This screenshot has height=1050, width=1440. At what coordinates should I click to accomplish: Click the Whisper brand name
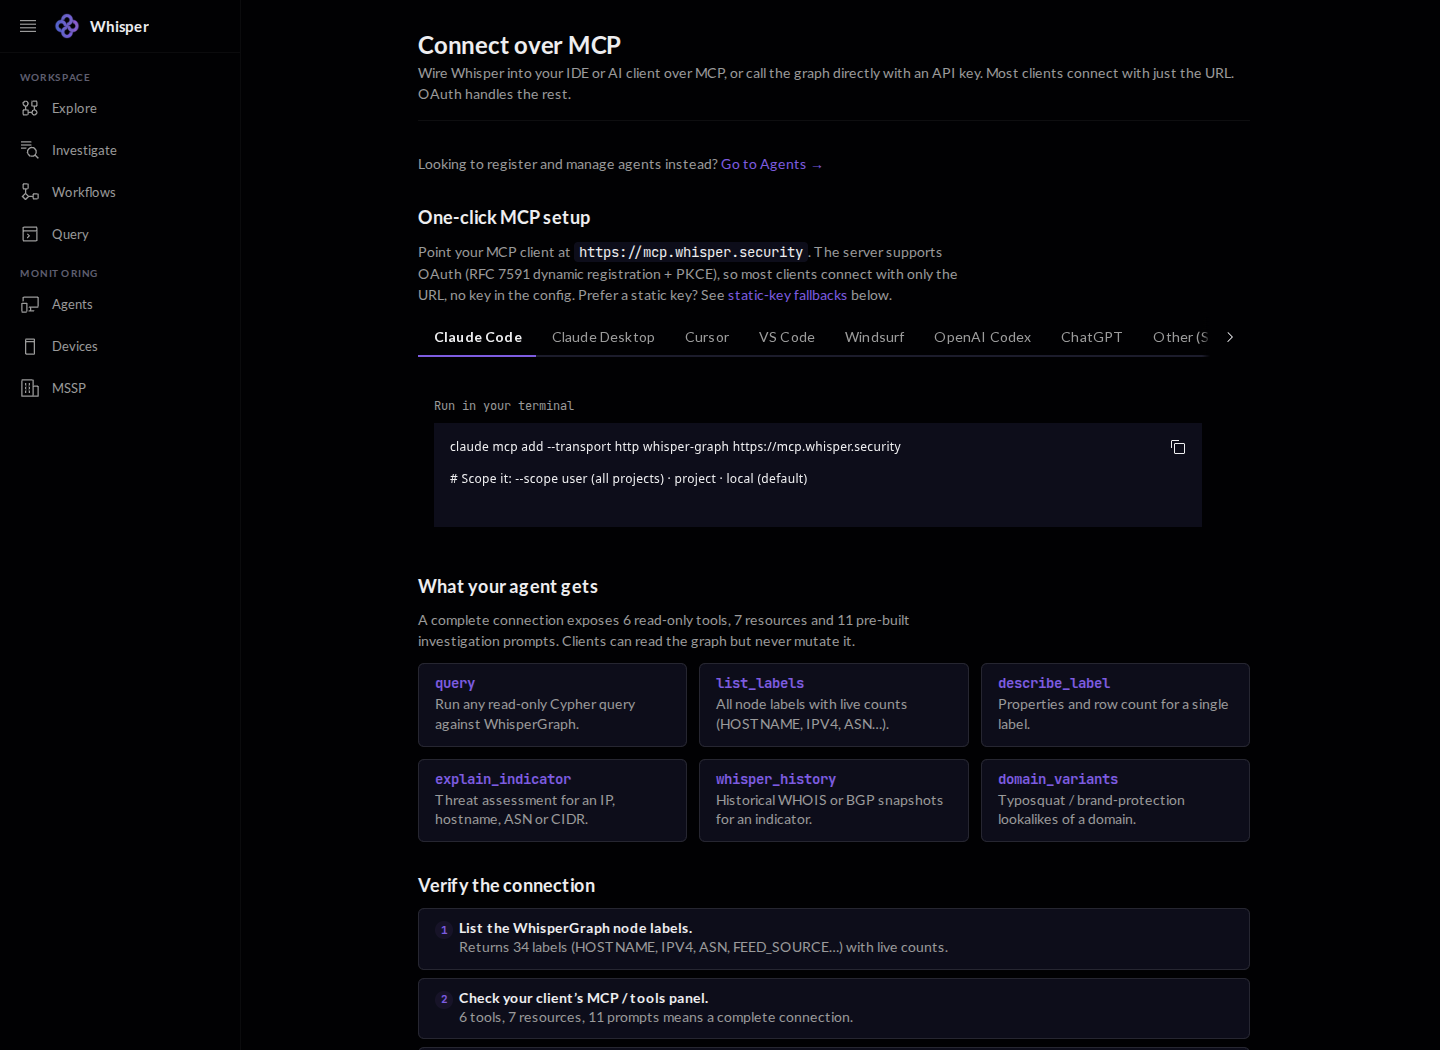point(119,26)
